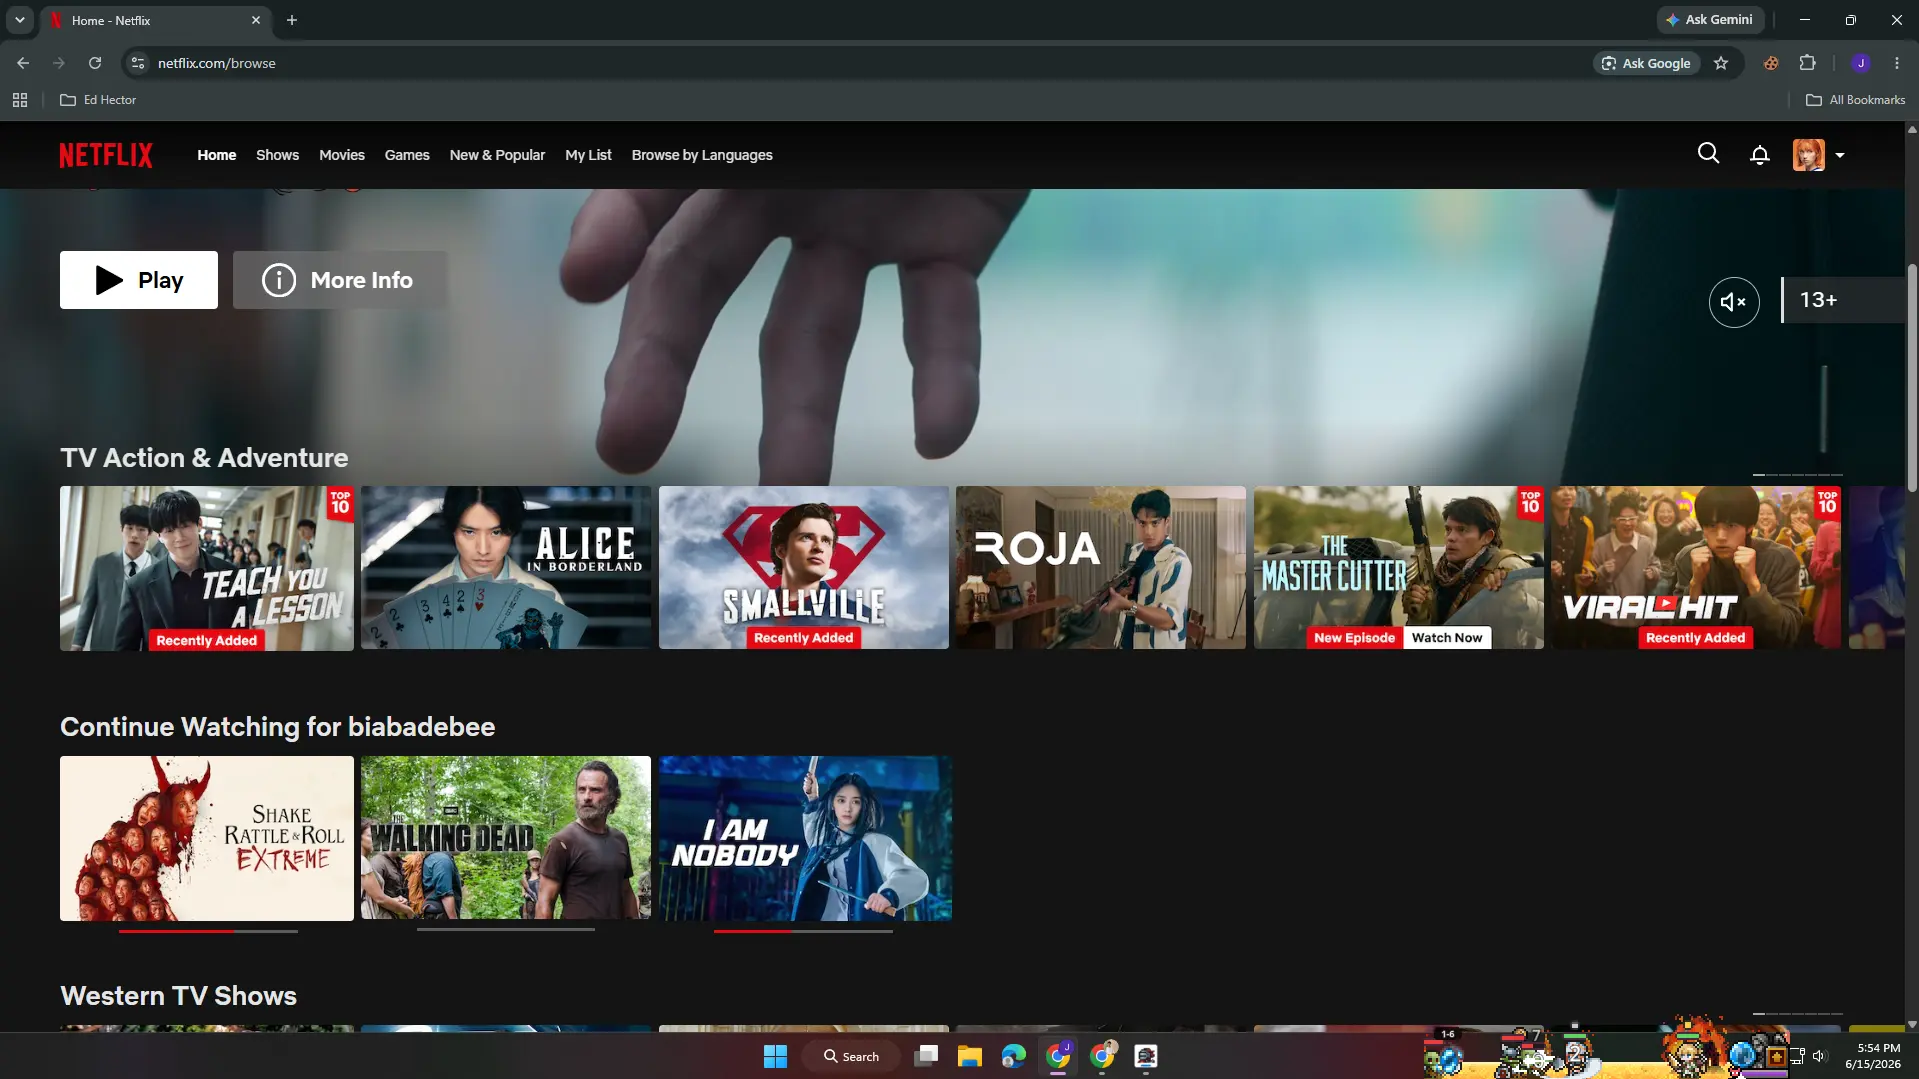Click Ask Gemini button
This screenshot has height=1079, width=1919.
tap(1709, 20)
